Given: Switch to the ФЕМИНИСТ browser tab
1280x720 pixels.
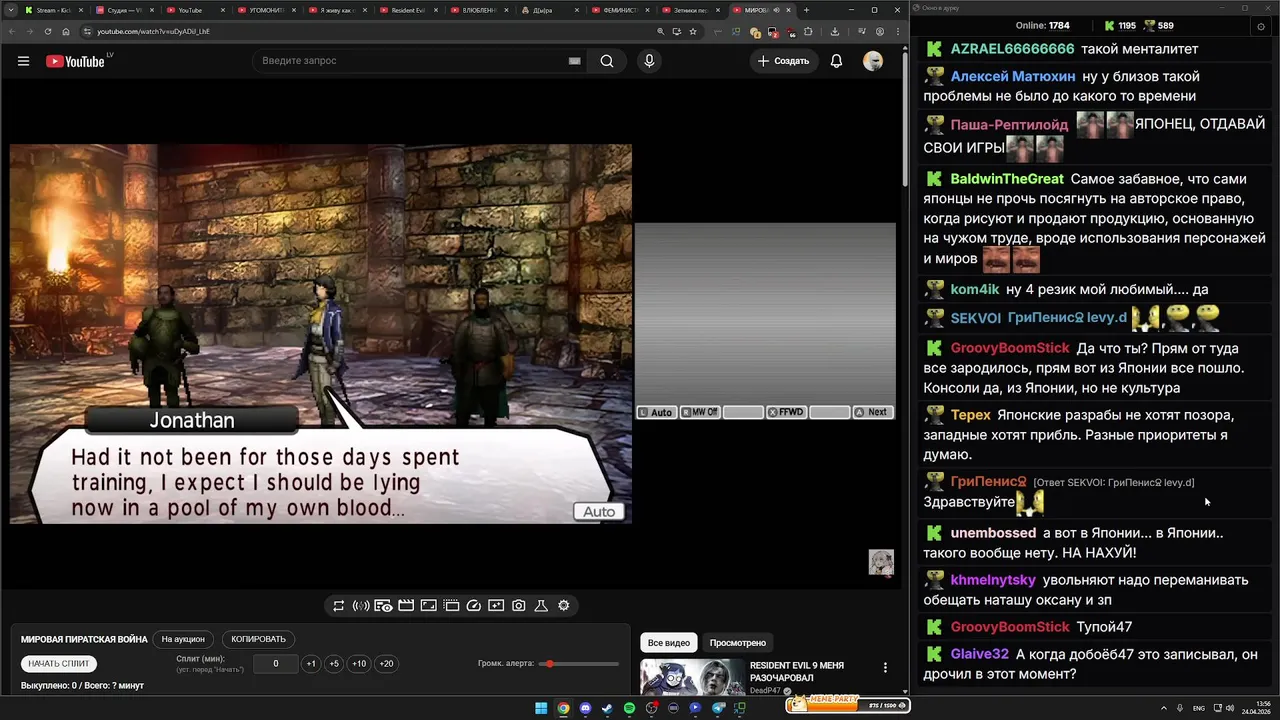Looking at the screenshot, I should [623, 10].
